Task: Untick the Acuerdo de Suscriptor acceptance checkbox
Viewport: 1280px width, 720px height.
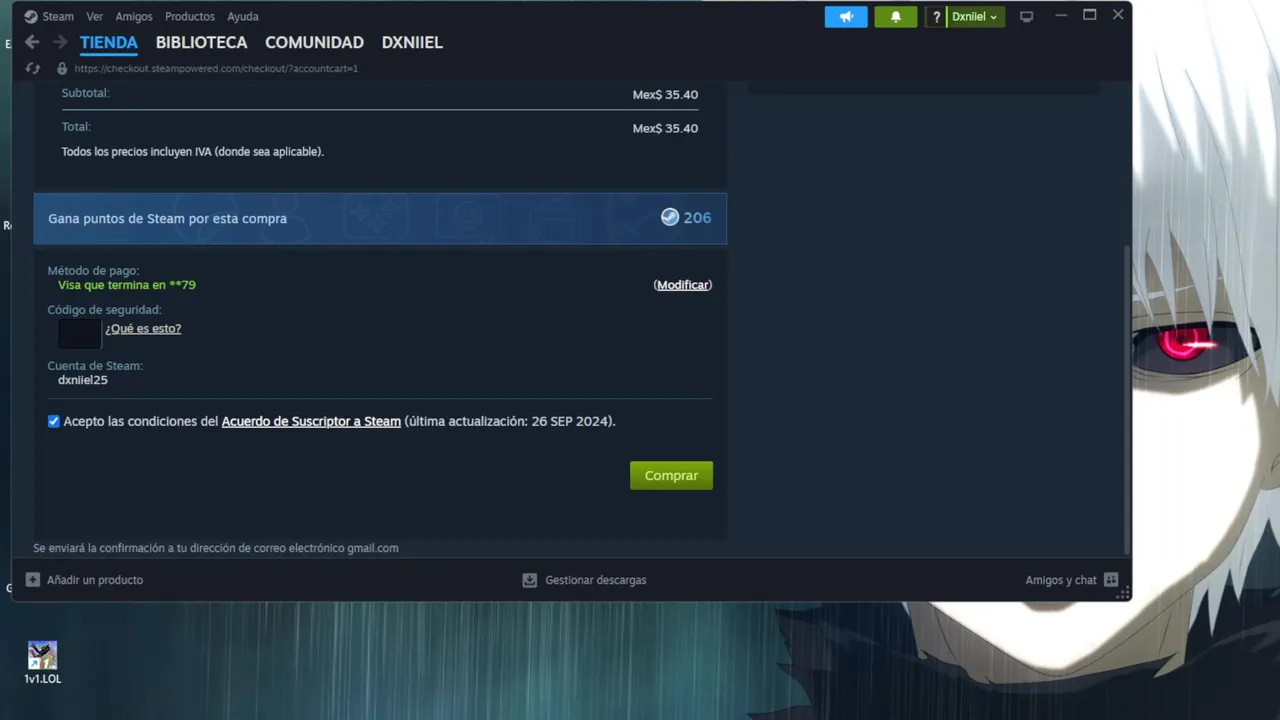Action: (x=54, y=422)
